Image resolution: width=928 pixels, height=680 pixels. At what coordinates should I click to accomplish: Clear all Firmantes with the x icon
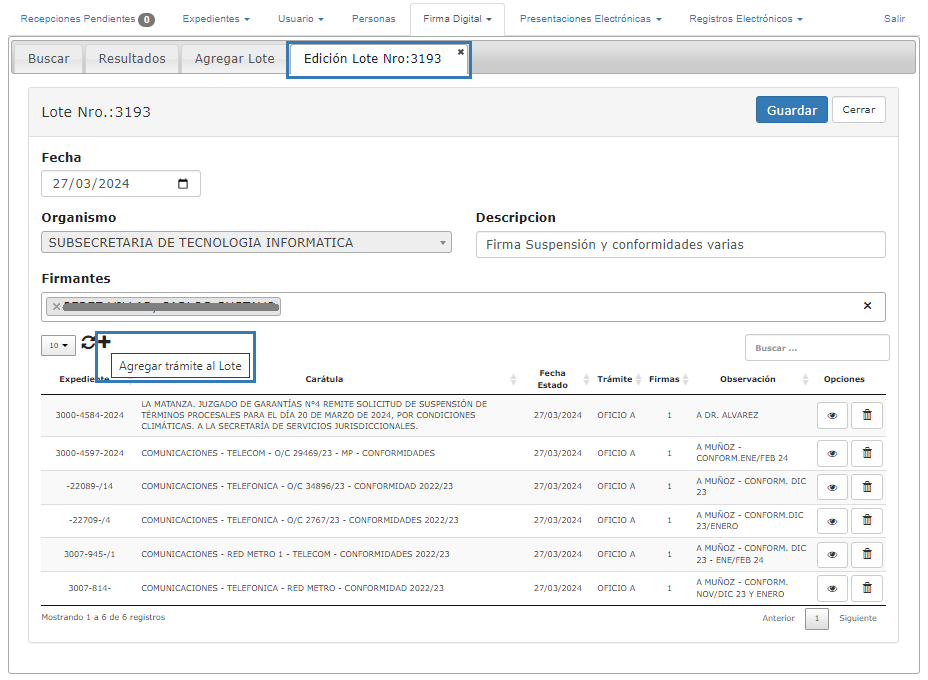(x=867, y=306)
